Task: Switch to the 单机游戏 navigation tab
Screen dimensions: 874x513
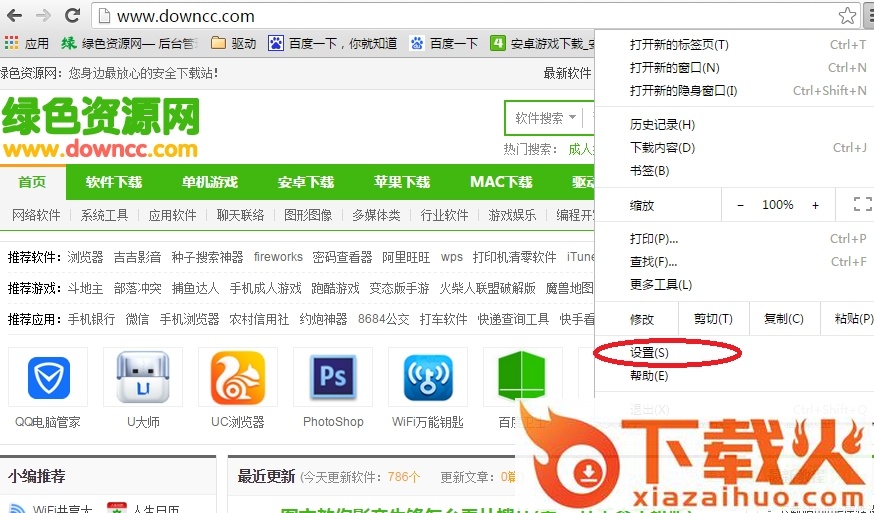Action: point(210,182)
